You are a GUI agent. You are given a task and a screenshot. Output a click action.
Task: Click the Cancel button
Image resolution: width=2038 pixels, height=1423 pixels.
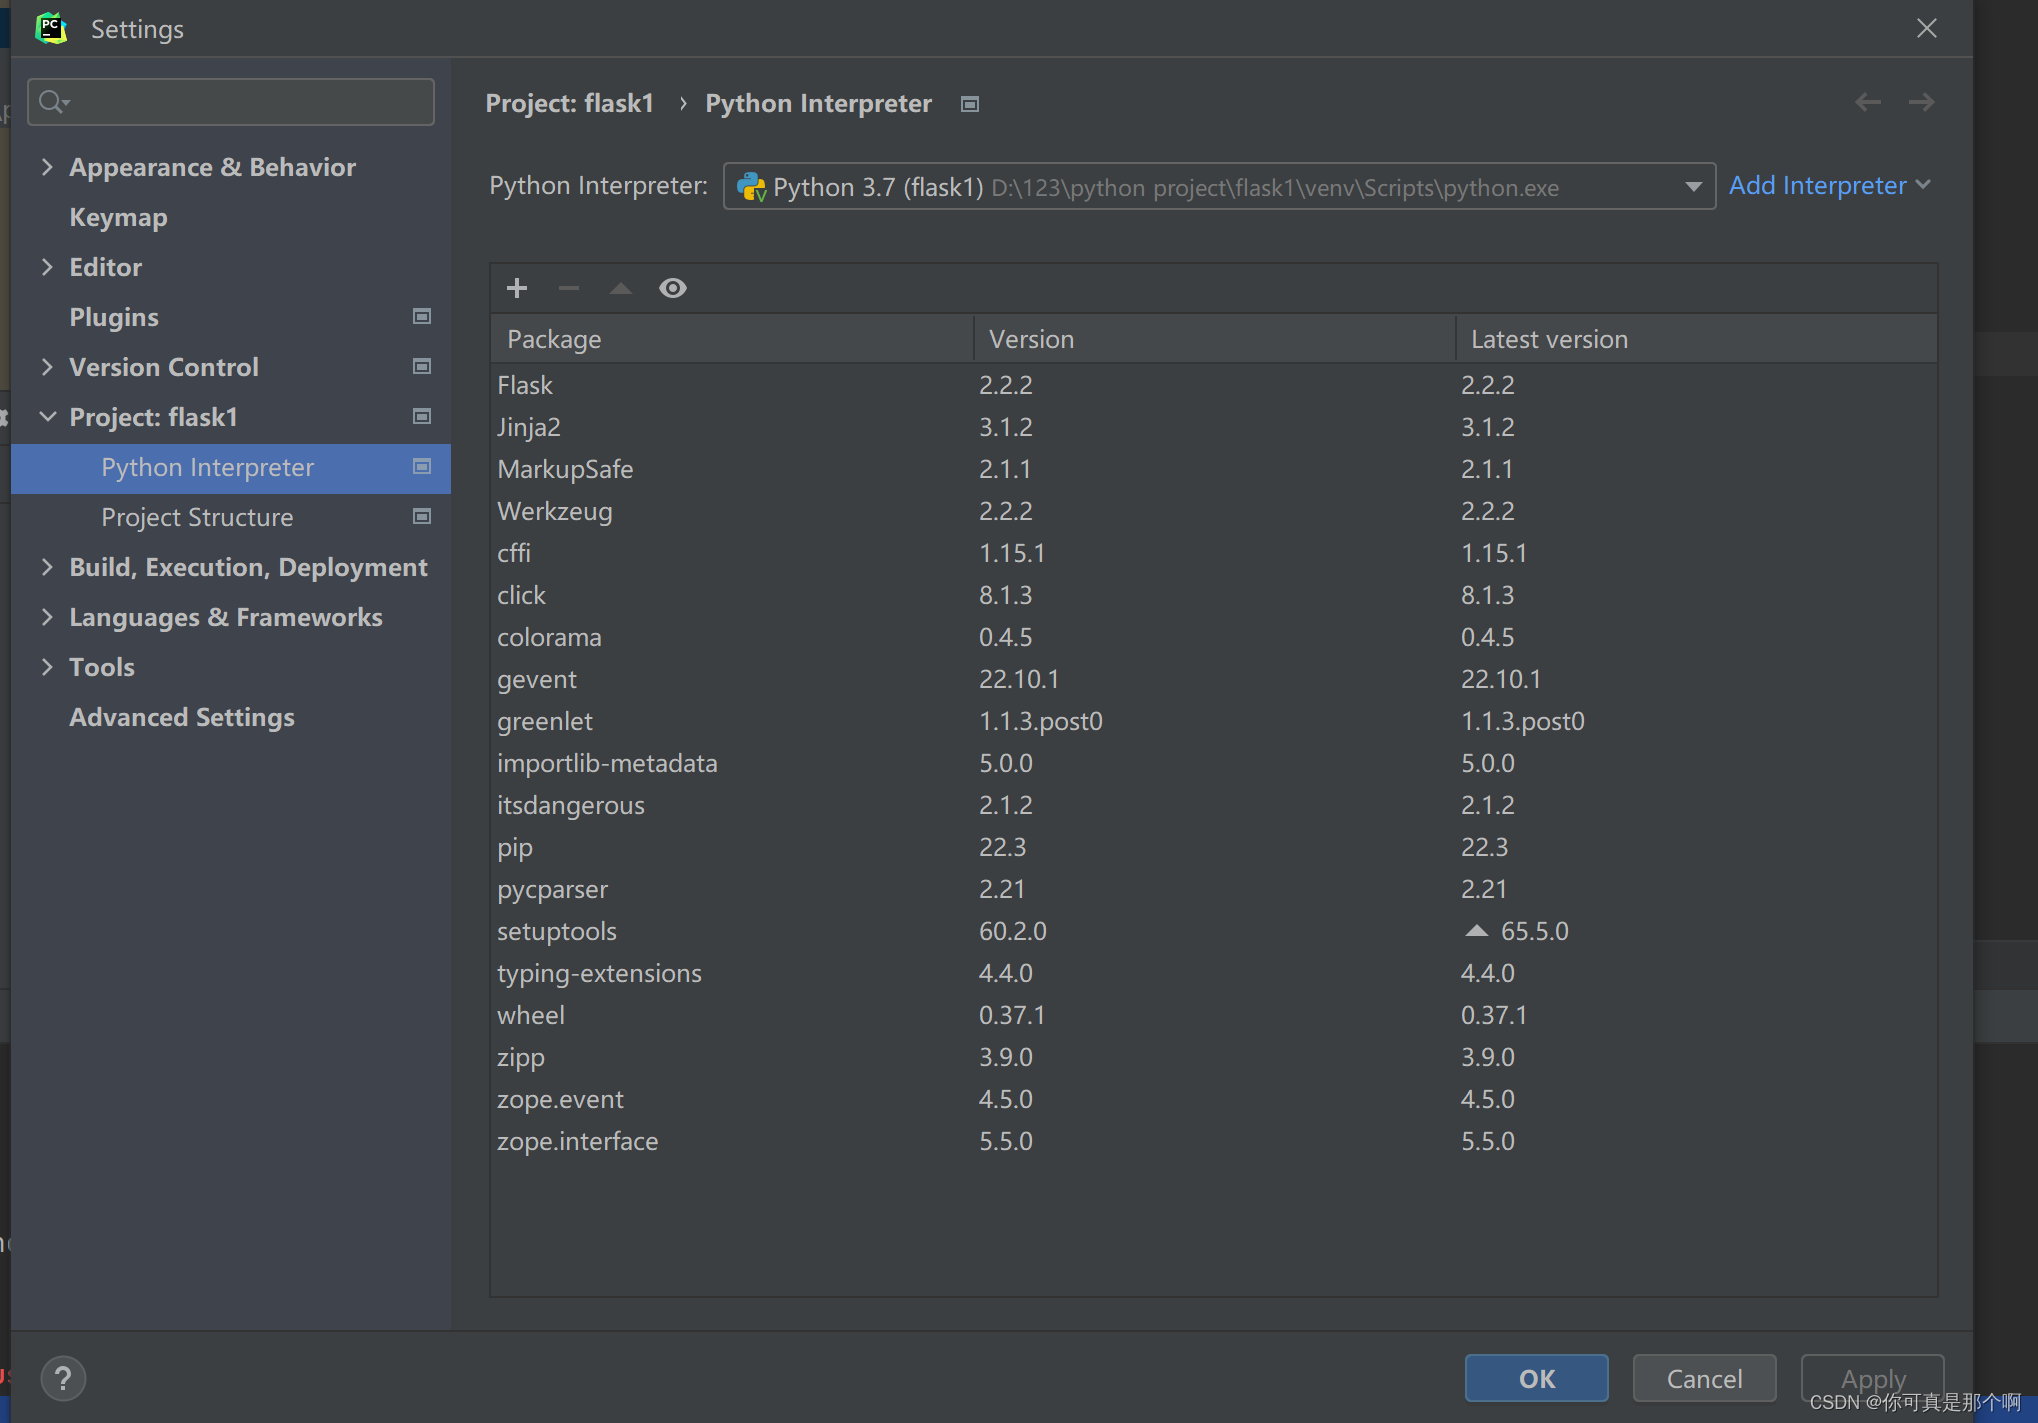coord(1704,1378)
